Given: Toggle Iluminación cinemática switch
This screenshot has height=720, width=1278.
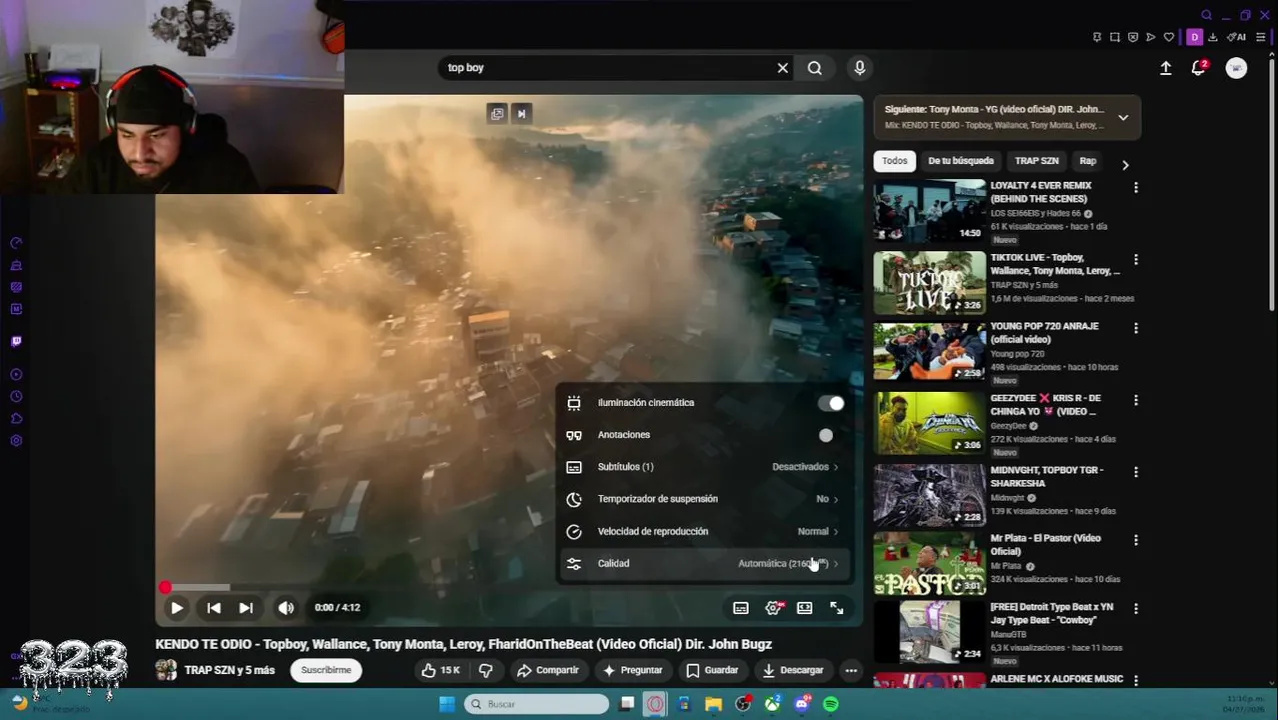Looking at the screenshot, I should [x=831, y=403].
